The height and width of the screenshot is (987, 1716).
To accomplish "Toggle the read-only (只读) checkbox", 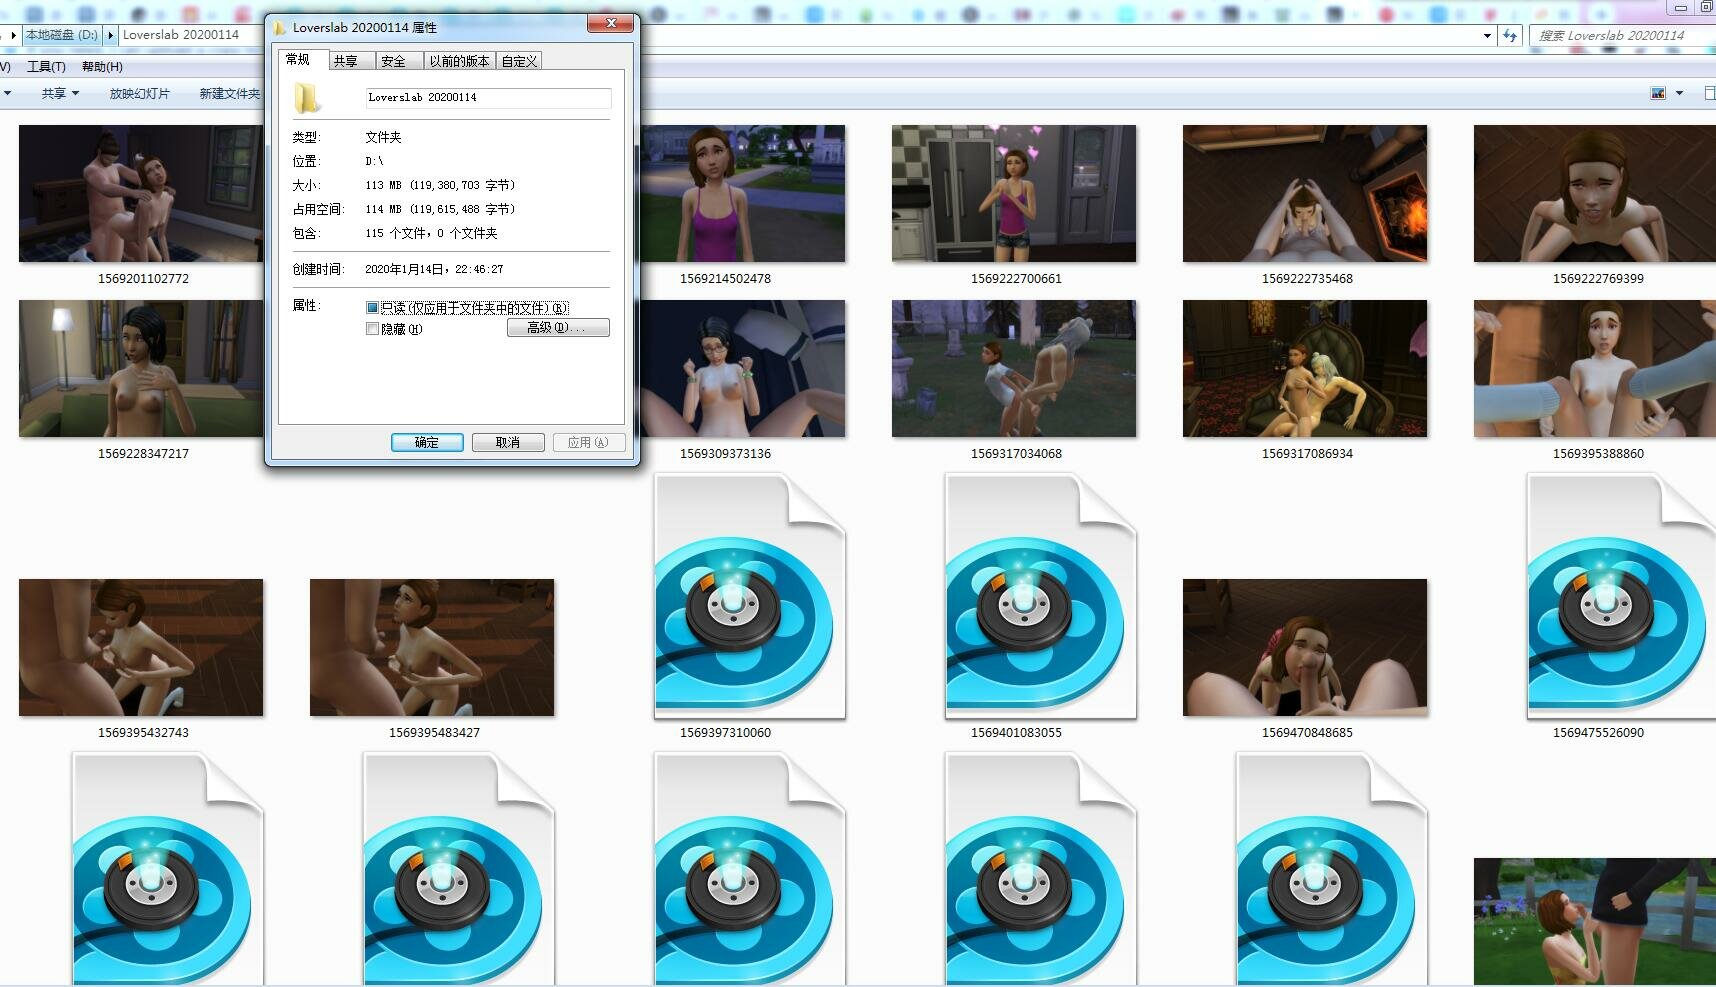I will pyautogui.click(x=373, y=308).
